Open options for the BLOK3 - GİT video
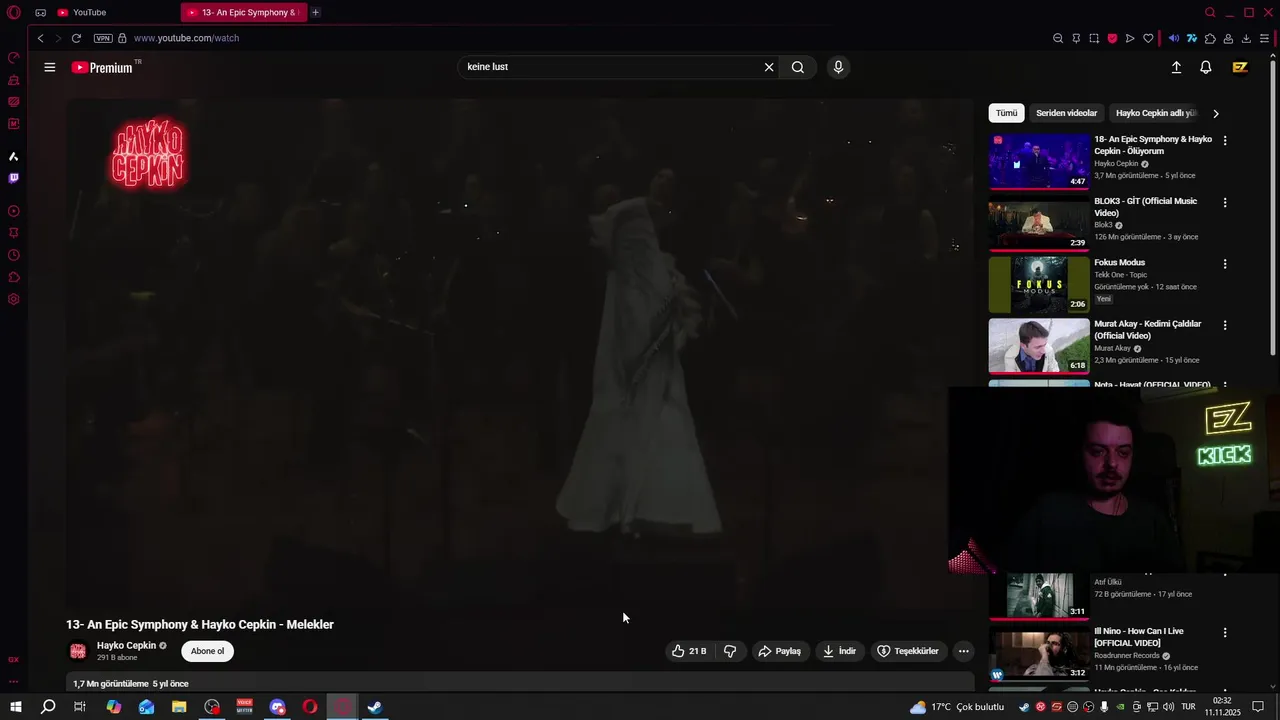Viewport: 1280px width, 720px height. click(1225, 202)
